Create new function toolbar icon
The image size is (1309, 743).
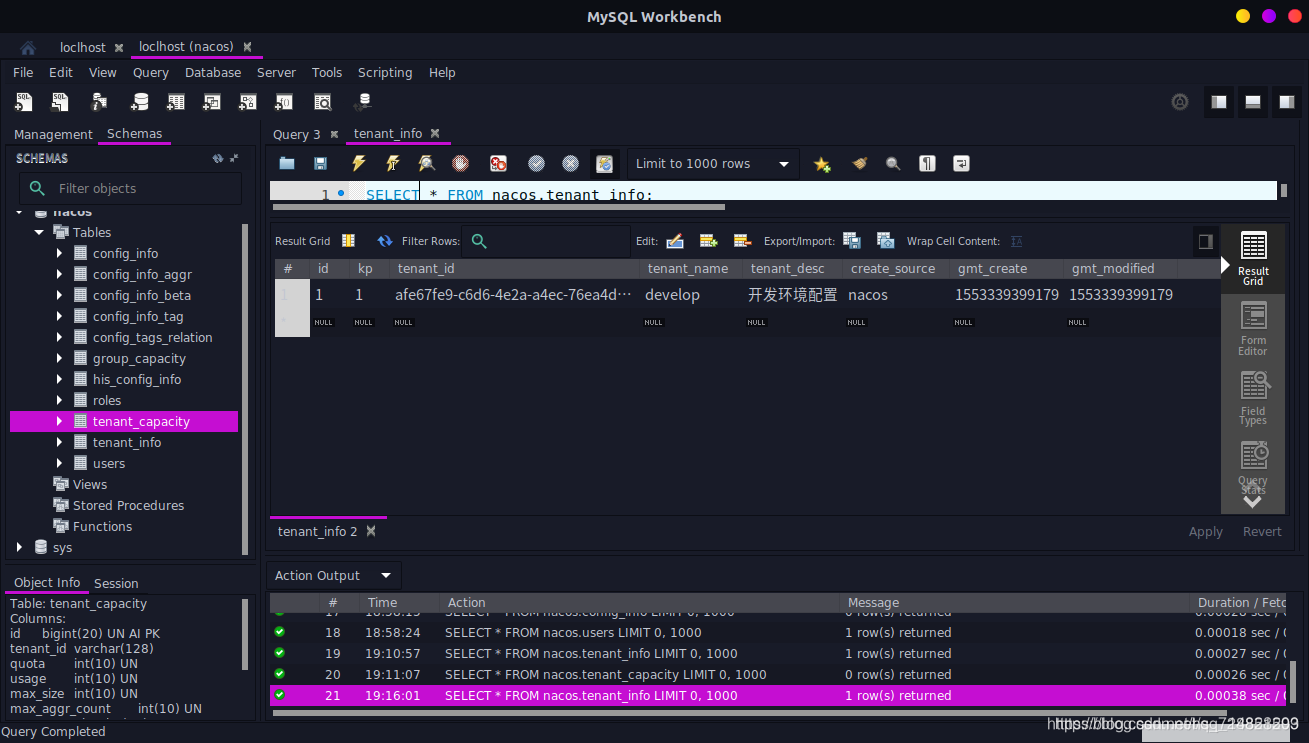point(285,102)
